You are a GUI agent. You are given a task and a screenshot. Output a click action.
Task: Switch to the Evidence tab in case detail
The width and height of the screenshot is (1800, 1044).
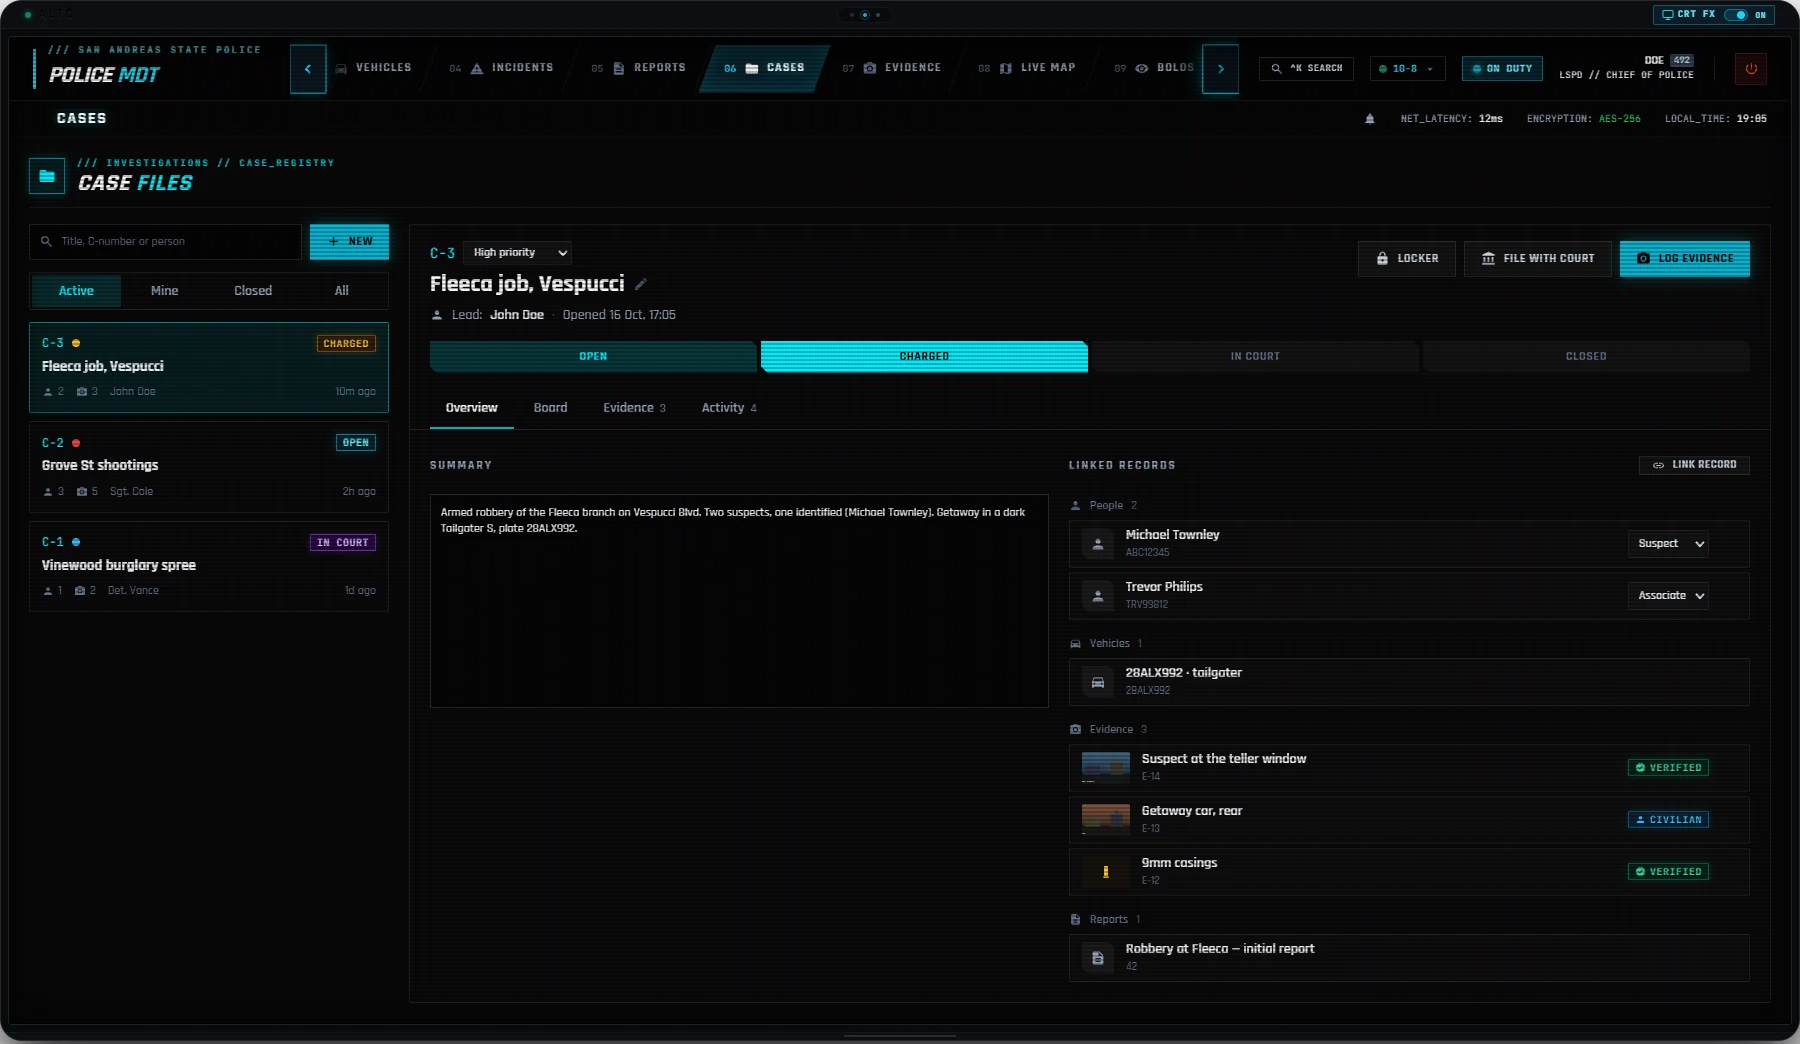[634, 408]
